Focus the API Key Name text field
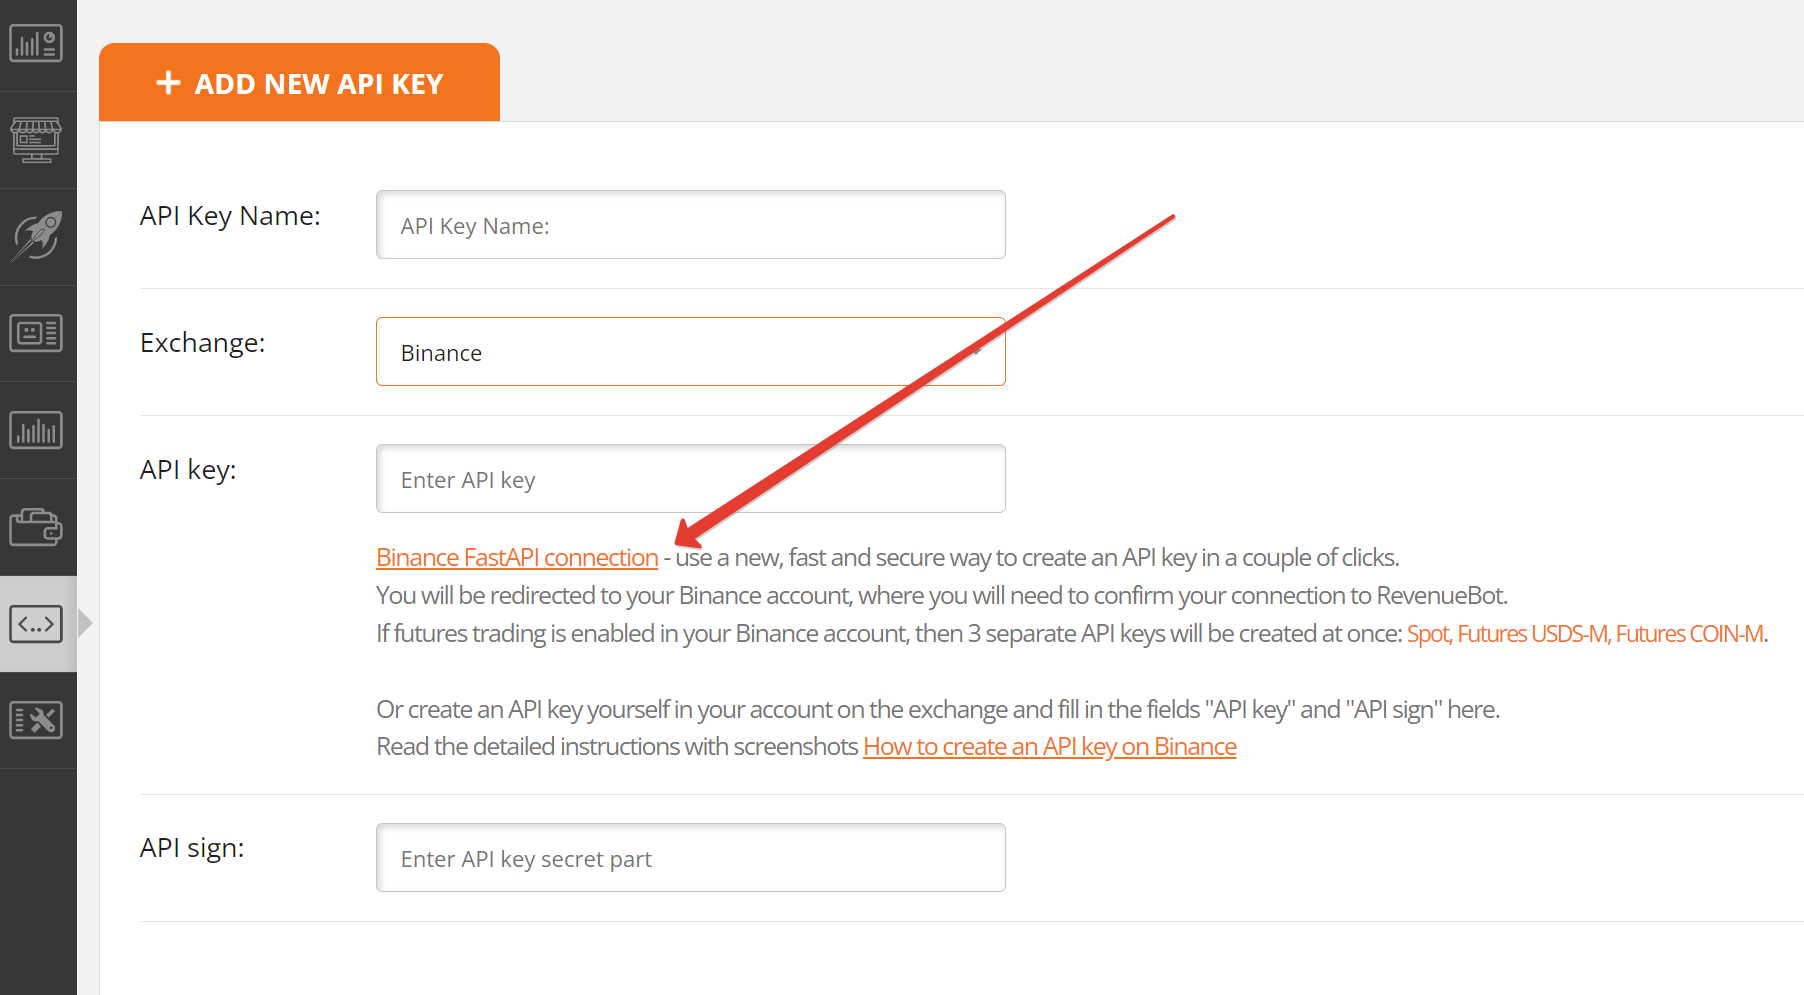The width and height of the screenshot is (1804, 995). tap(690, 225)
